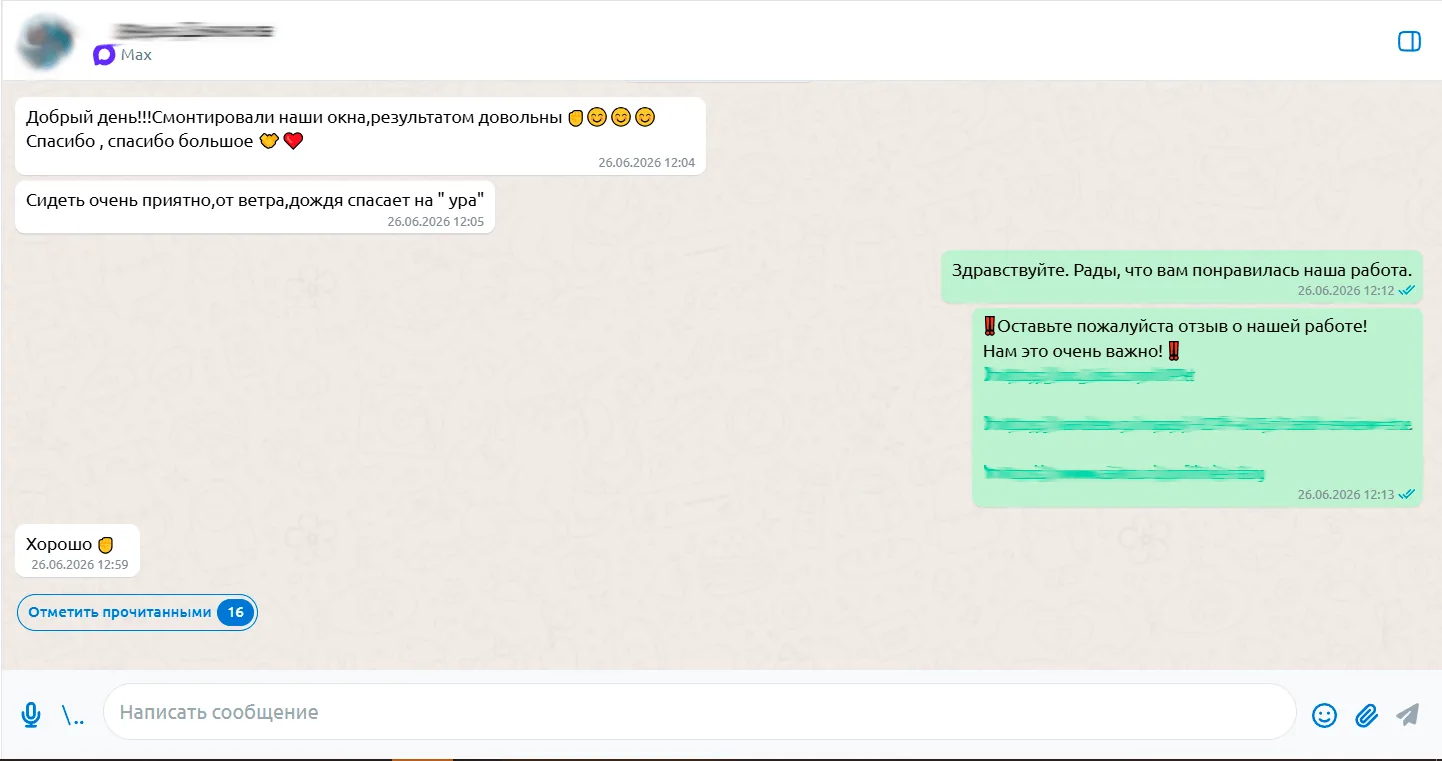The height and width of the screenshot is (761, 1442).
Task: Click timestamp 26.06.2026 12:05
Action: click(x=435, y=221)
